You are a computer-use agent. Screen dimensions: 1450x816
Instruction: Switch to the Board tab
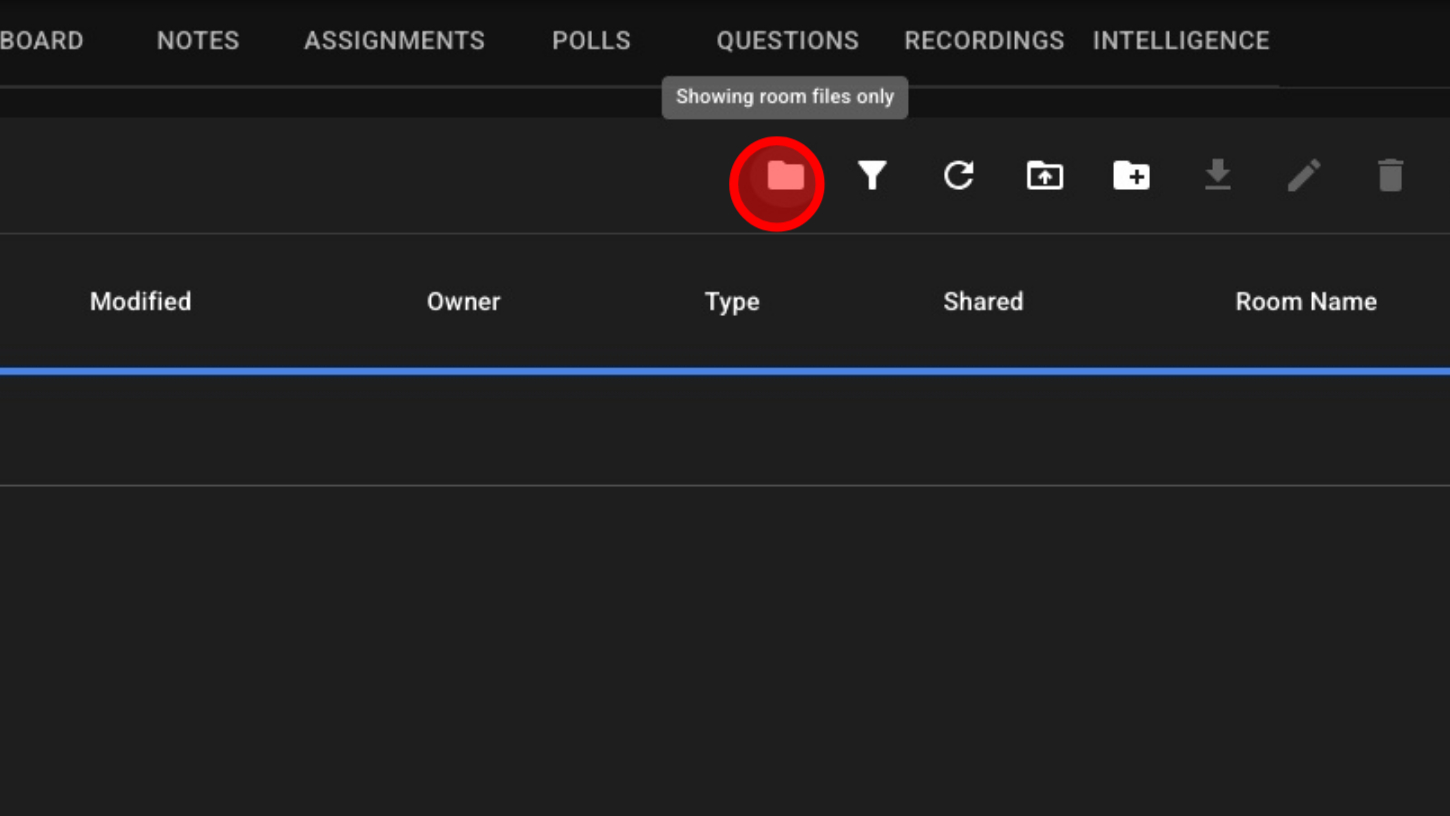click(x=41, y=41)
